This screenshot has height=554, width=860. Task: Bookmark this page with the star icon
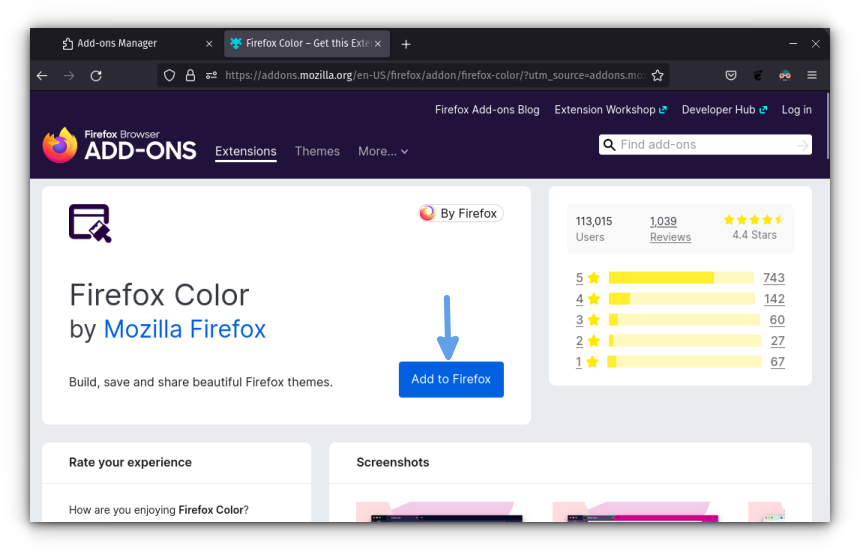[x=658, y=75]
